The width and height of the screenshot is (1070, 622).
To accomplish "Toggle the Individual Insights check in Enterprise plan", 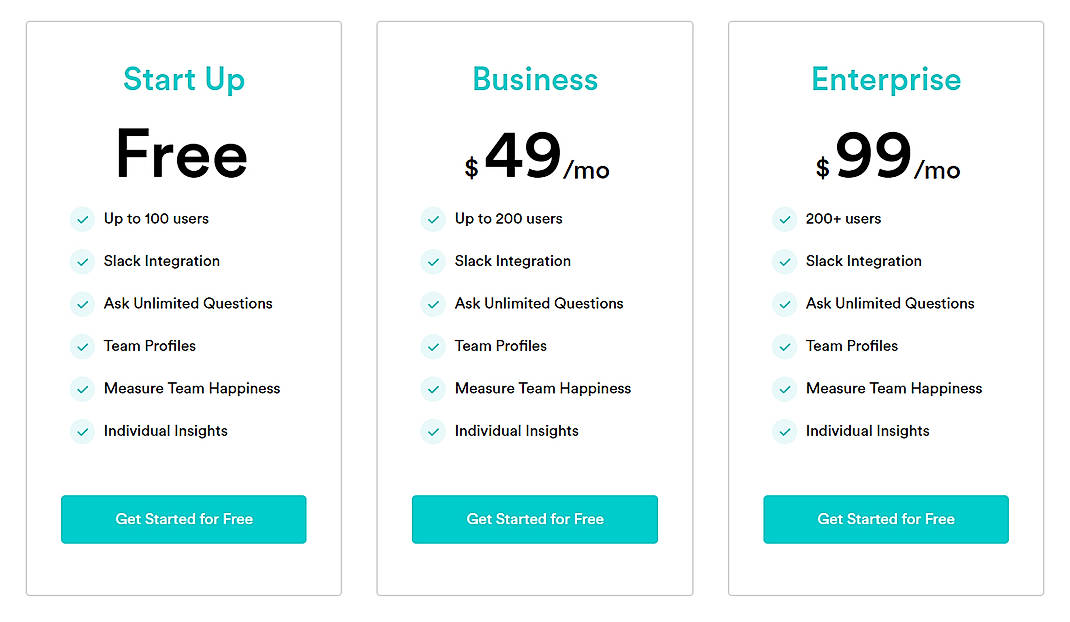I will [x=784, y=431].
